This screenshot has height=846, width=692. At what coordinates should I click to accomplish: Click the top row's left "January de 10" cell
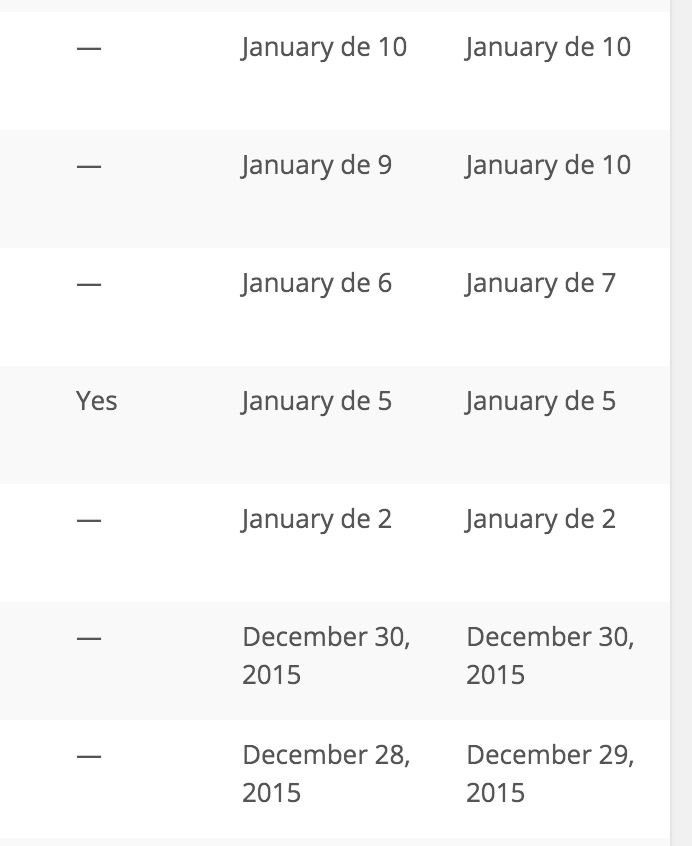tap(324, 47)
